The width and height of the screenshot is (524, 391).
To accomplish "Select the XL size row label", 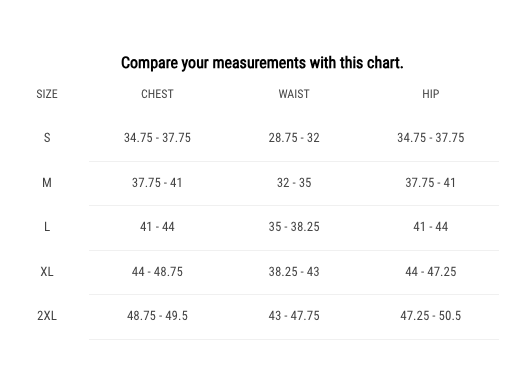I will [47, 272].
